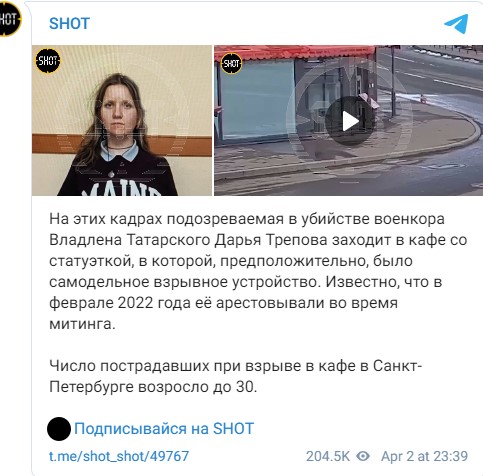483x476 pixels.
Task: Click the paragraph starting На этих кадрах
Action: pos(258,271)
